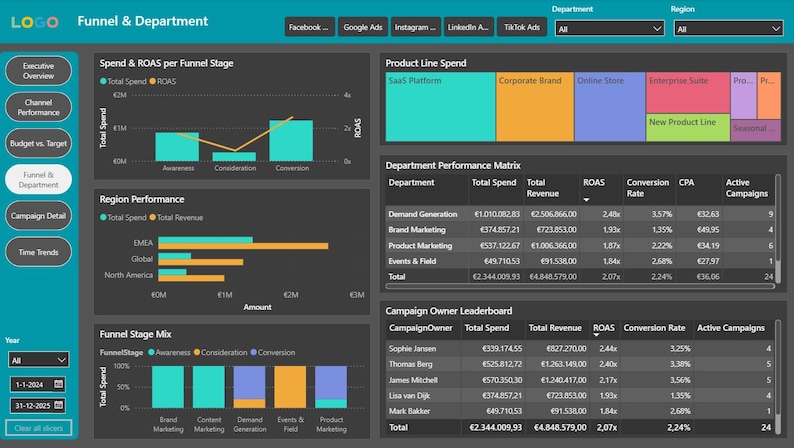Viewport: 794px width, 448px height.
Task: Sort leaderboard by Conversion Rate header
Action: (x=654, y=328)
